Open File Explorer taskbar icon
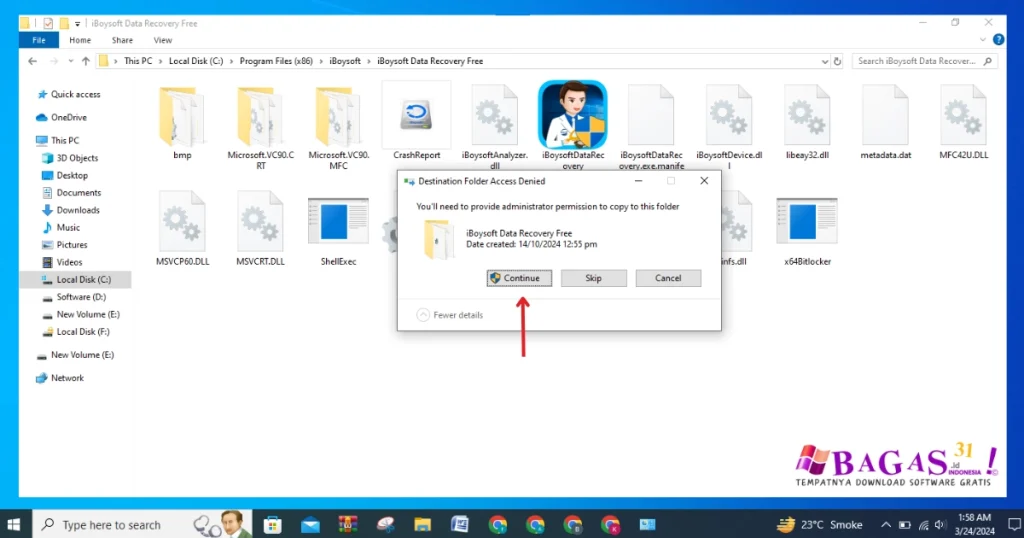The image size is (1024, 538). (423, 524)
